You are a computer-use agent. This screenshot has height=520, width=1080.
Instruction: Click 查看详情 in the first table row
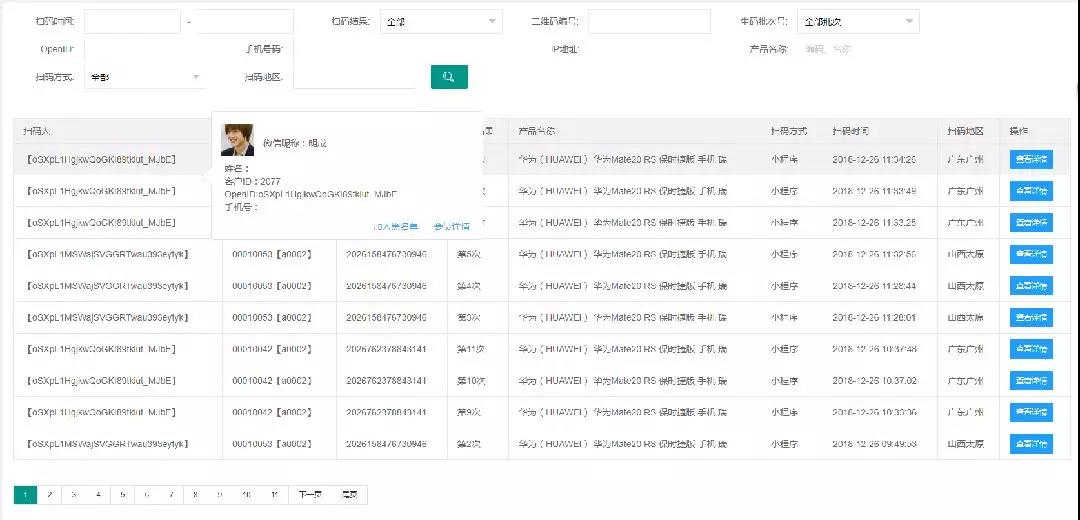pos(1031,159)
